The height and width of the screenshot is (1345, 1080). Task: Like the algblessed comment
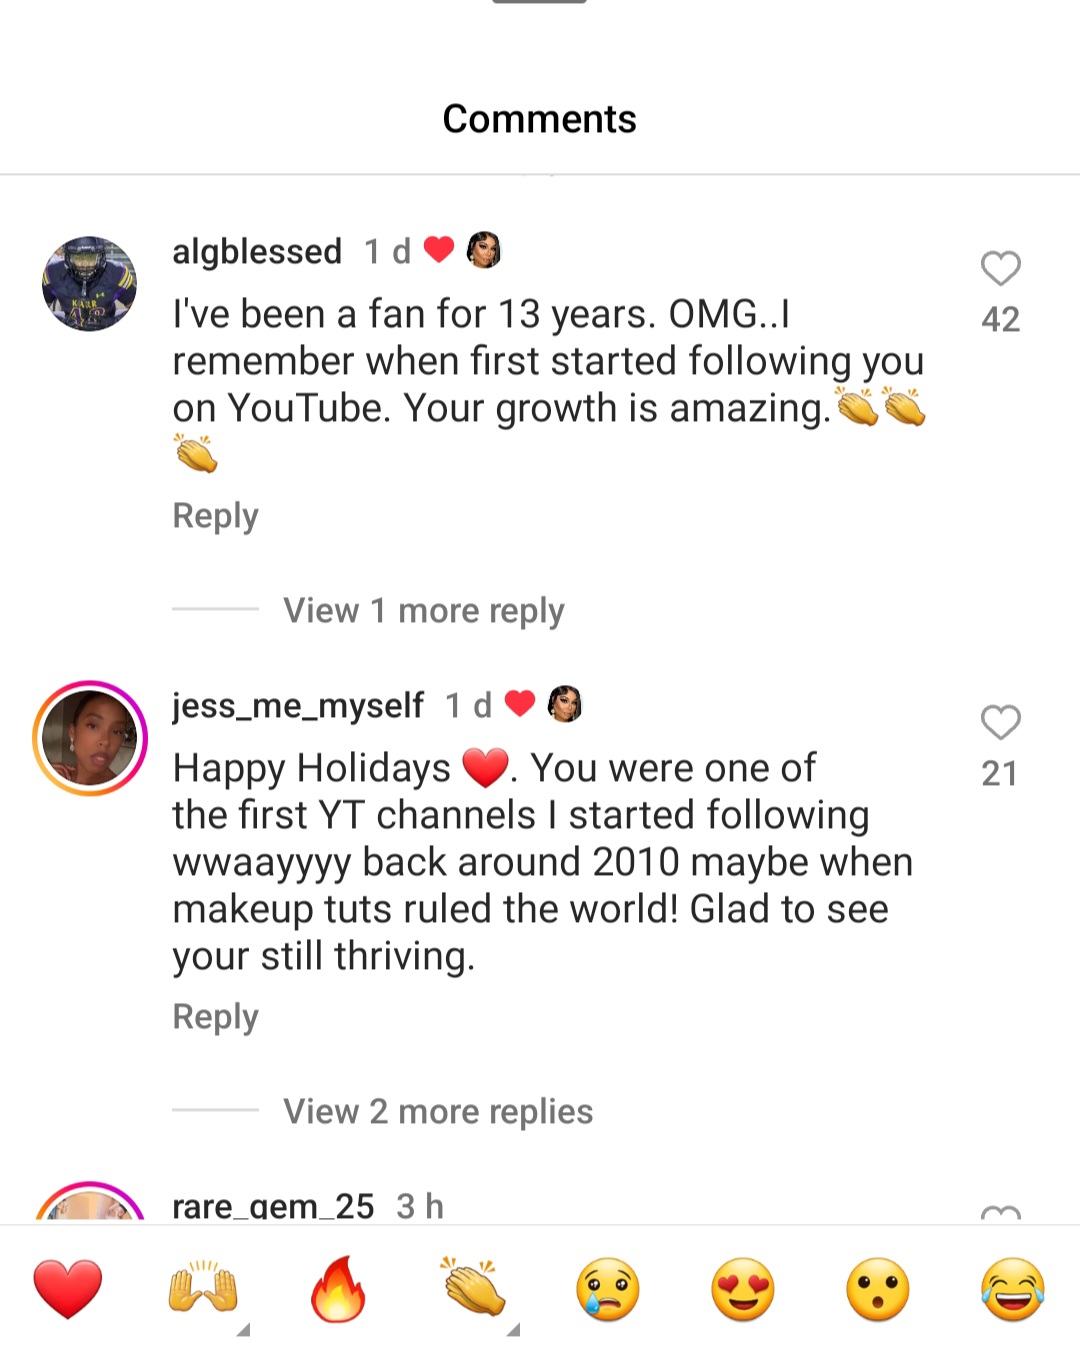coord(1000,268)
